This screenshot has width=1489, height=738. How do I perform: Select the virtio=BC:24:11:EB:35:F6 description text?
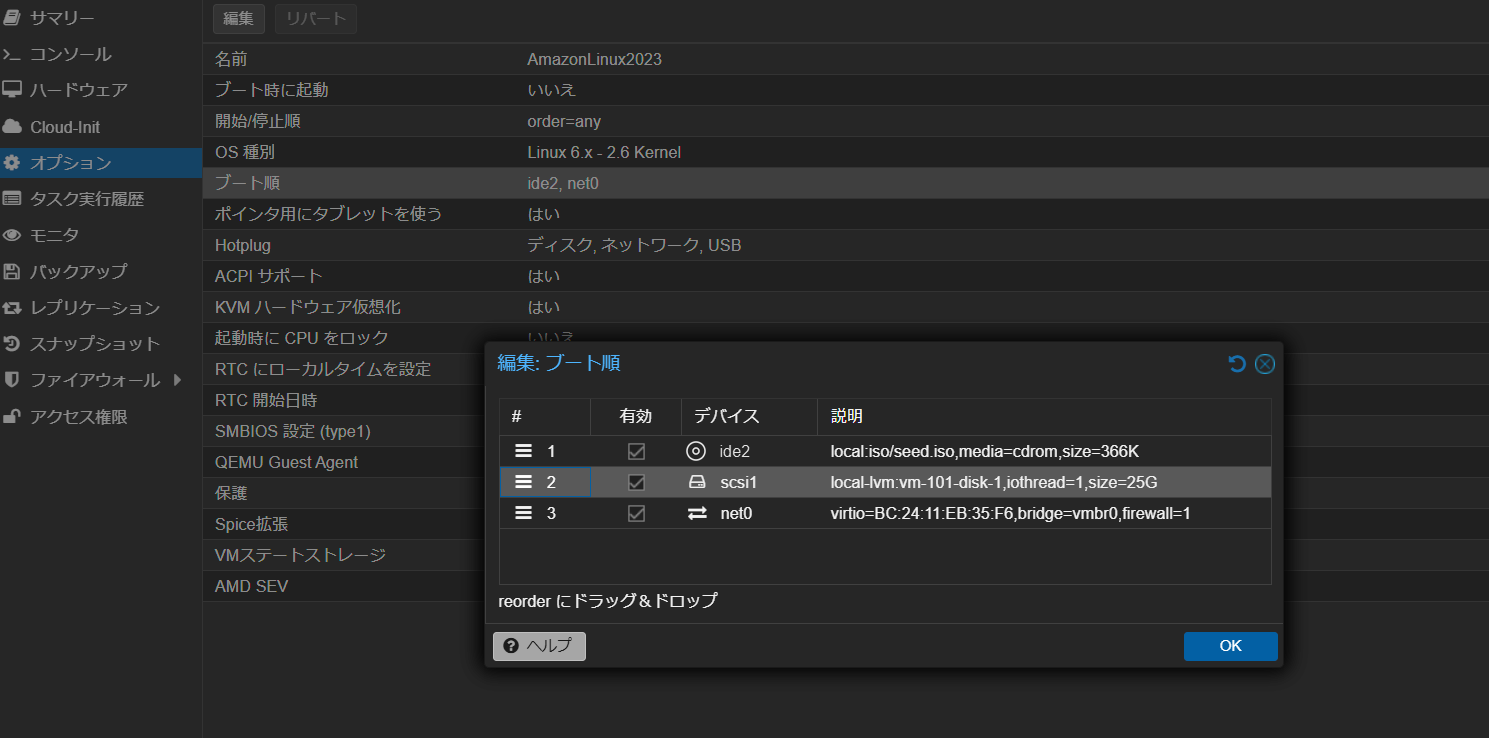tap(1010, 513)
